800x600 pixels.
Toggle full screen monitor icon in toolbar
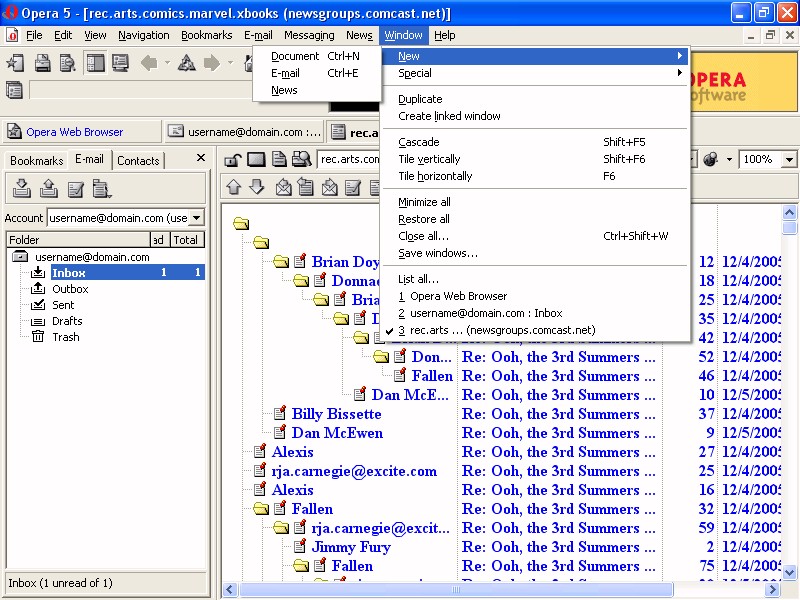(120, 63)
